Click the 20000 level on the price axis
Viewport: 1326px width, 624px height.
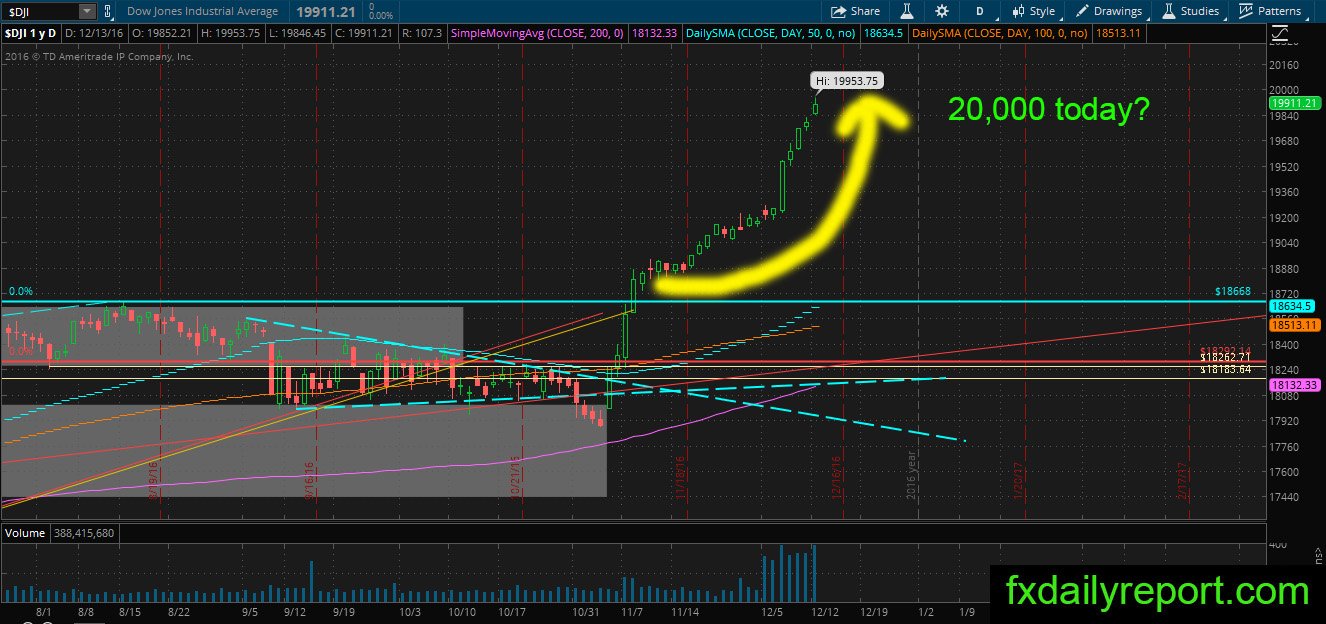(1285, 90)
